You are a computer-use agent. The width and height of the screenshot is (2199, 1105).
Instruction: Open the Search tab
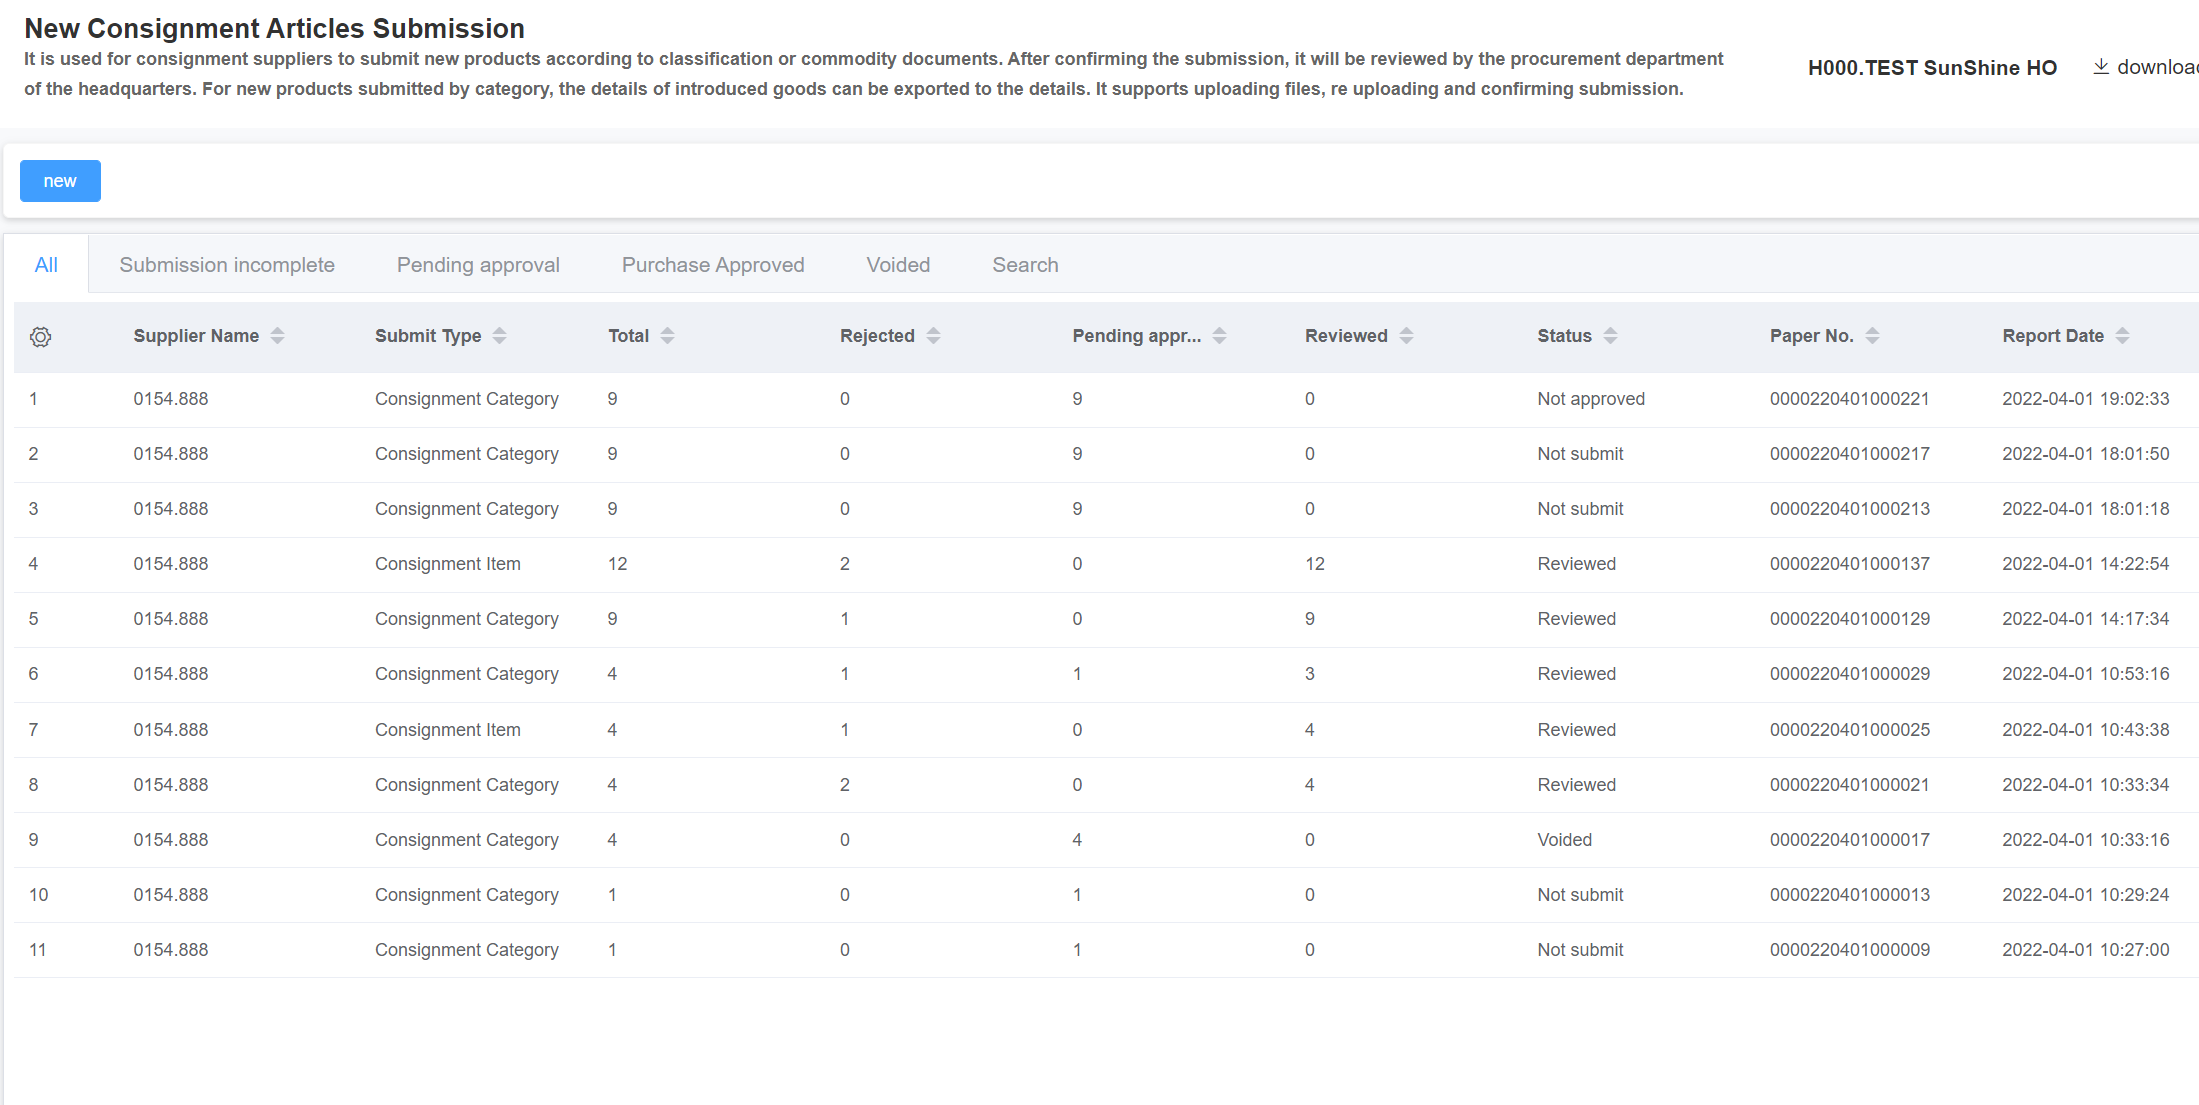pyautogui.click(x=1025, y=265)
